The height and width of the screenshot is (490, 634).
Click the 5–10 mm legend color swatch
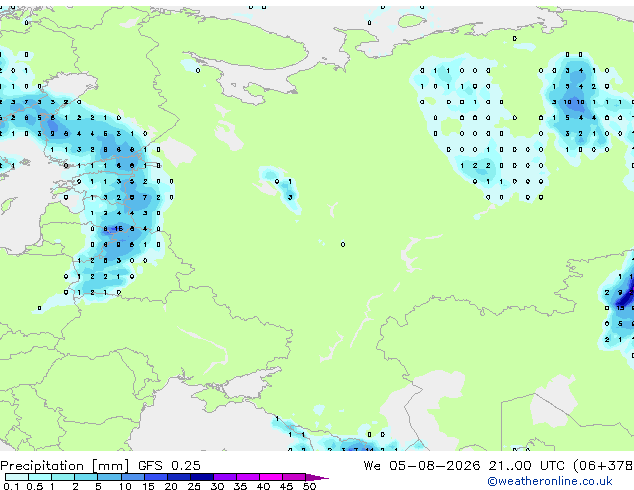tap(110, 477)
